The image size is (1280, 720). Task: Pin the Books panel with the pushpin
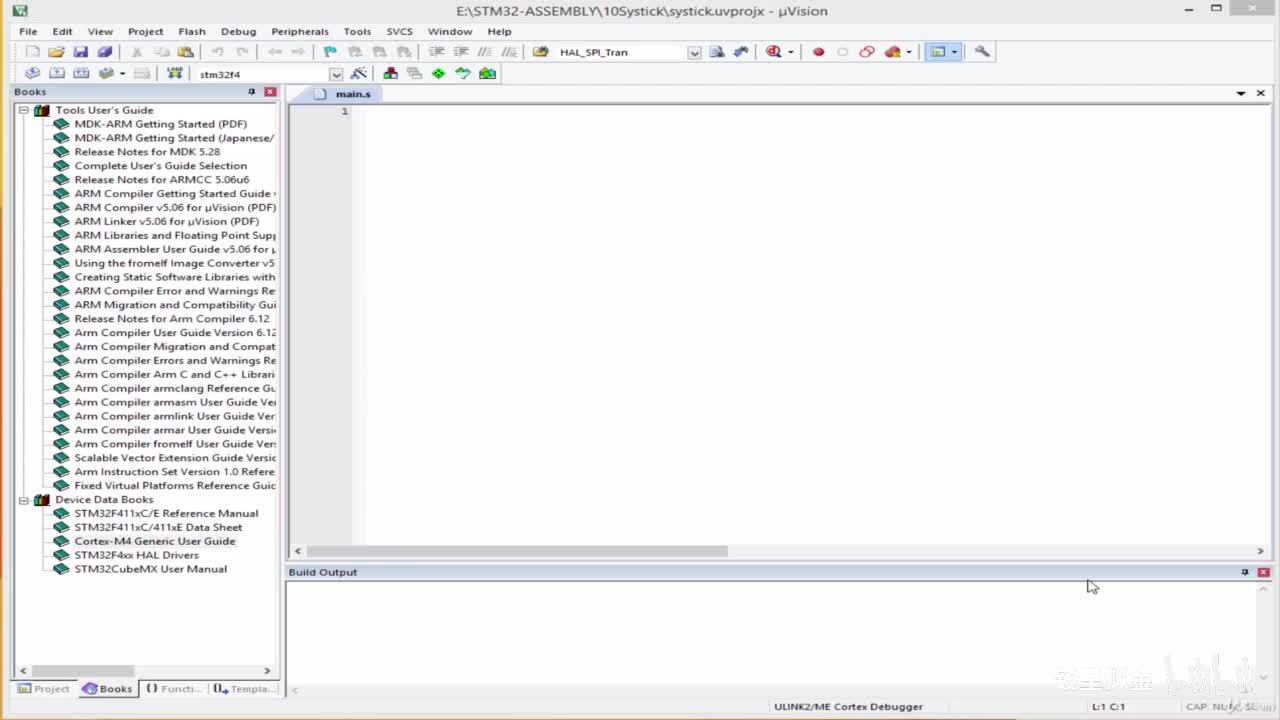252,92
